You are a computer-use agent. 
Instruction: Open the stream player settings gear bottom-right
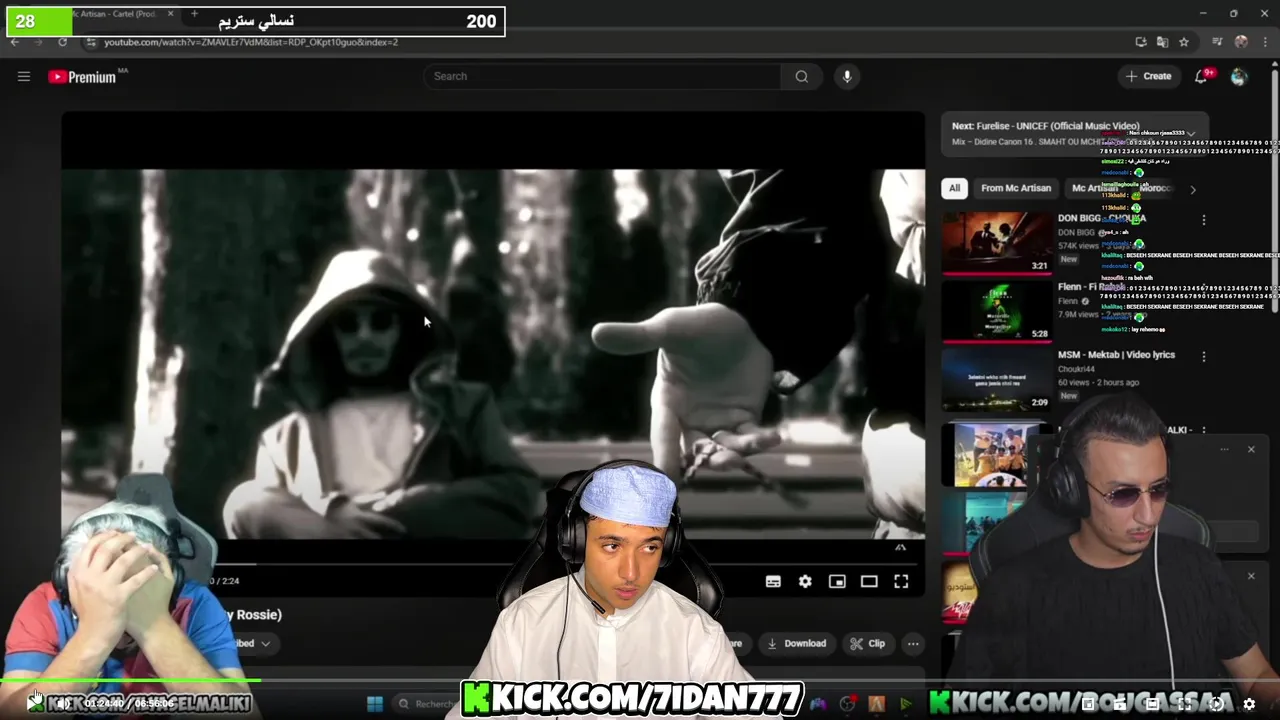tap(1249, 704)
